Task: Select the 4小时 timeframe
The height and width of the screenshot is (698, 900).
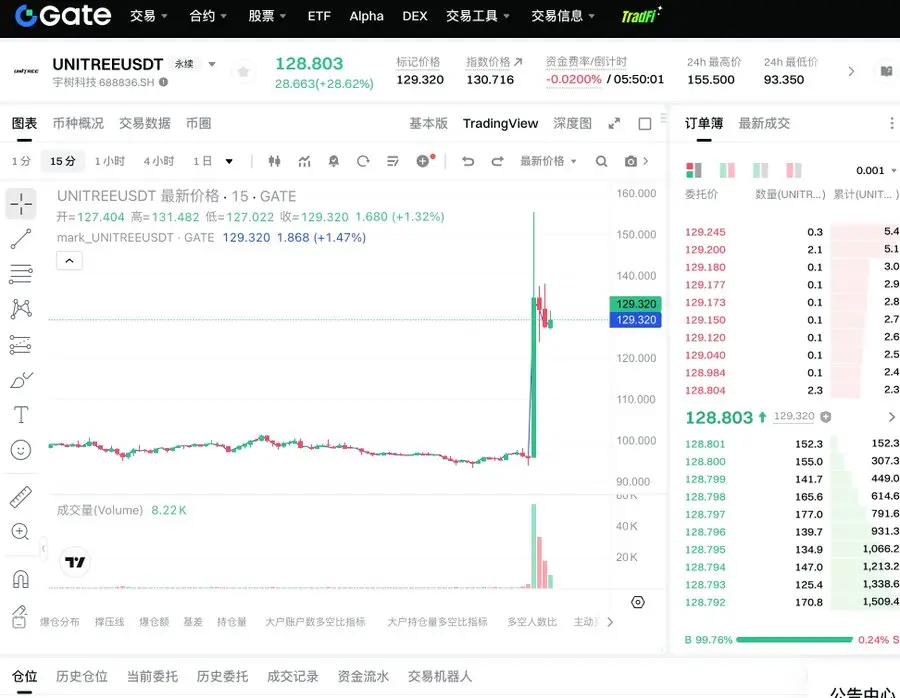Action: click(x=159, y=161)
